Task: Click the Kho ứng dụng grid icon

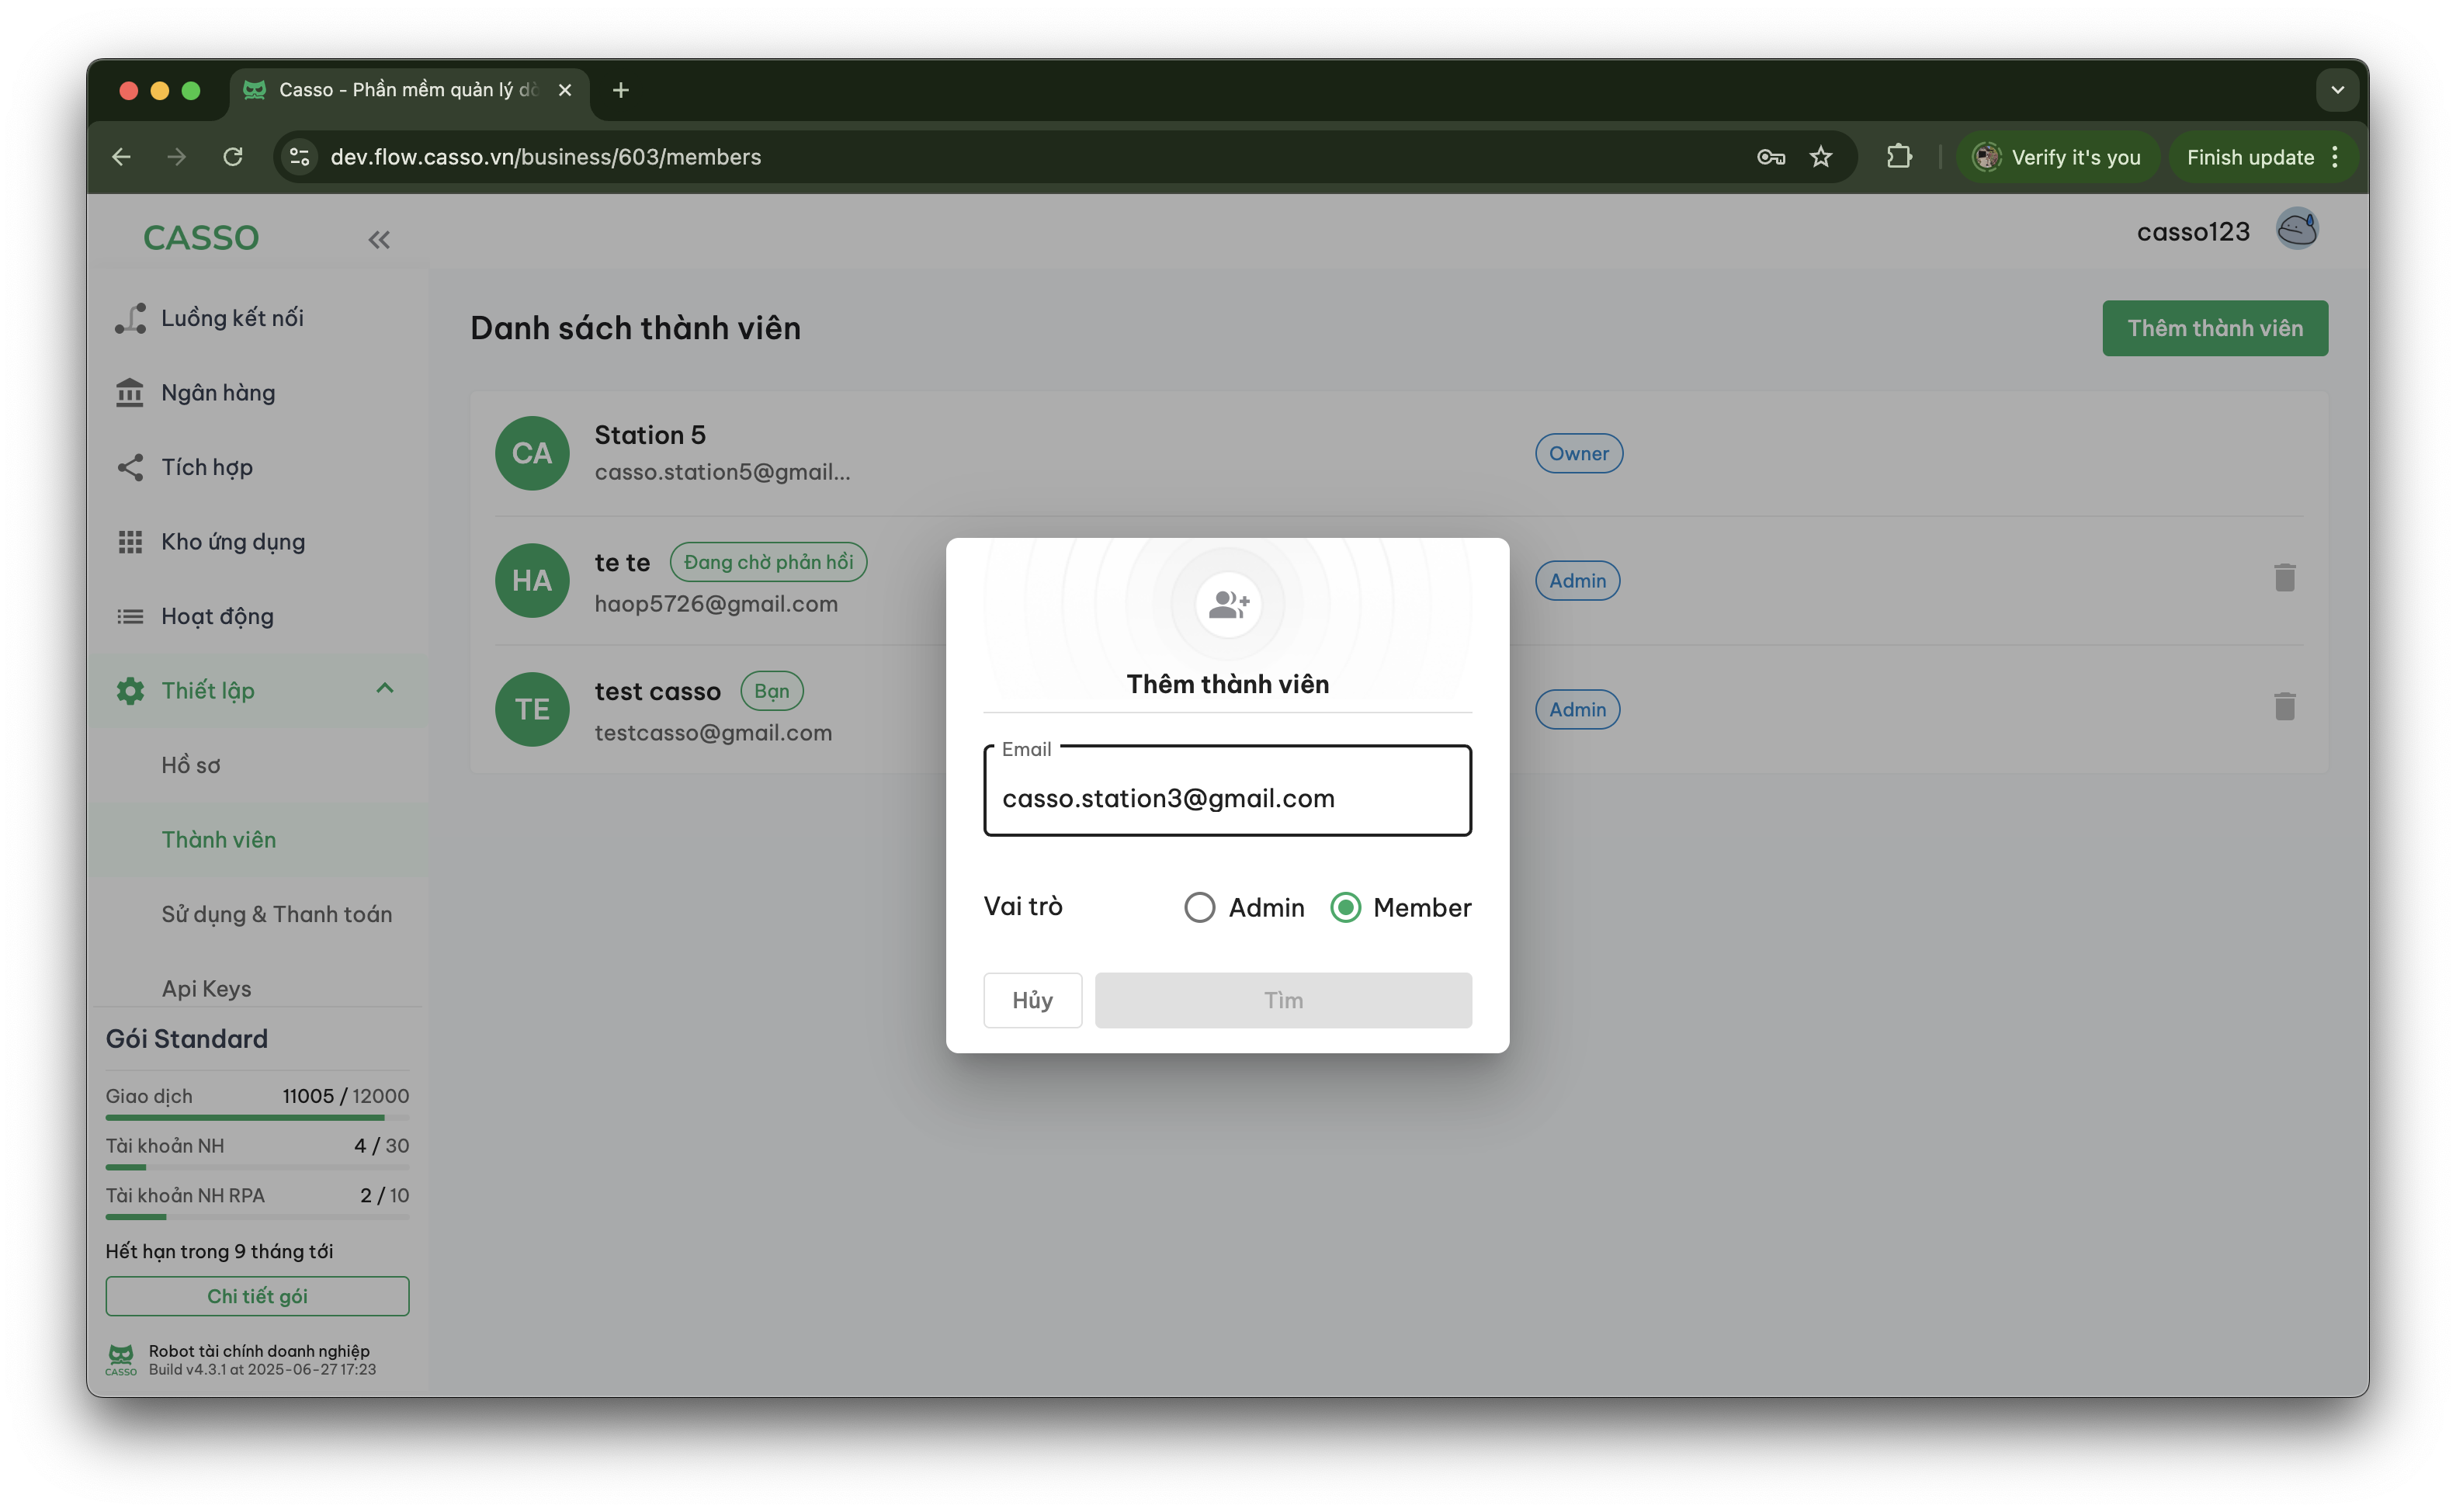Action: click(x=130, y=542)
